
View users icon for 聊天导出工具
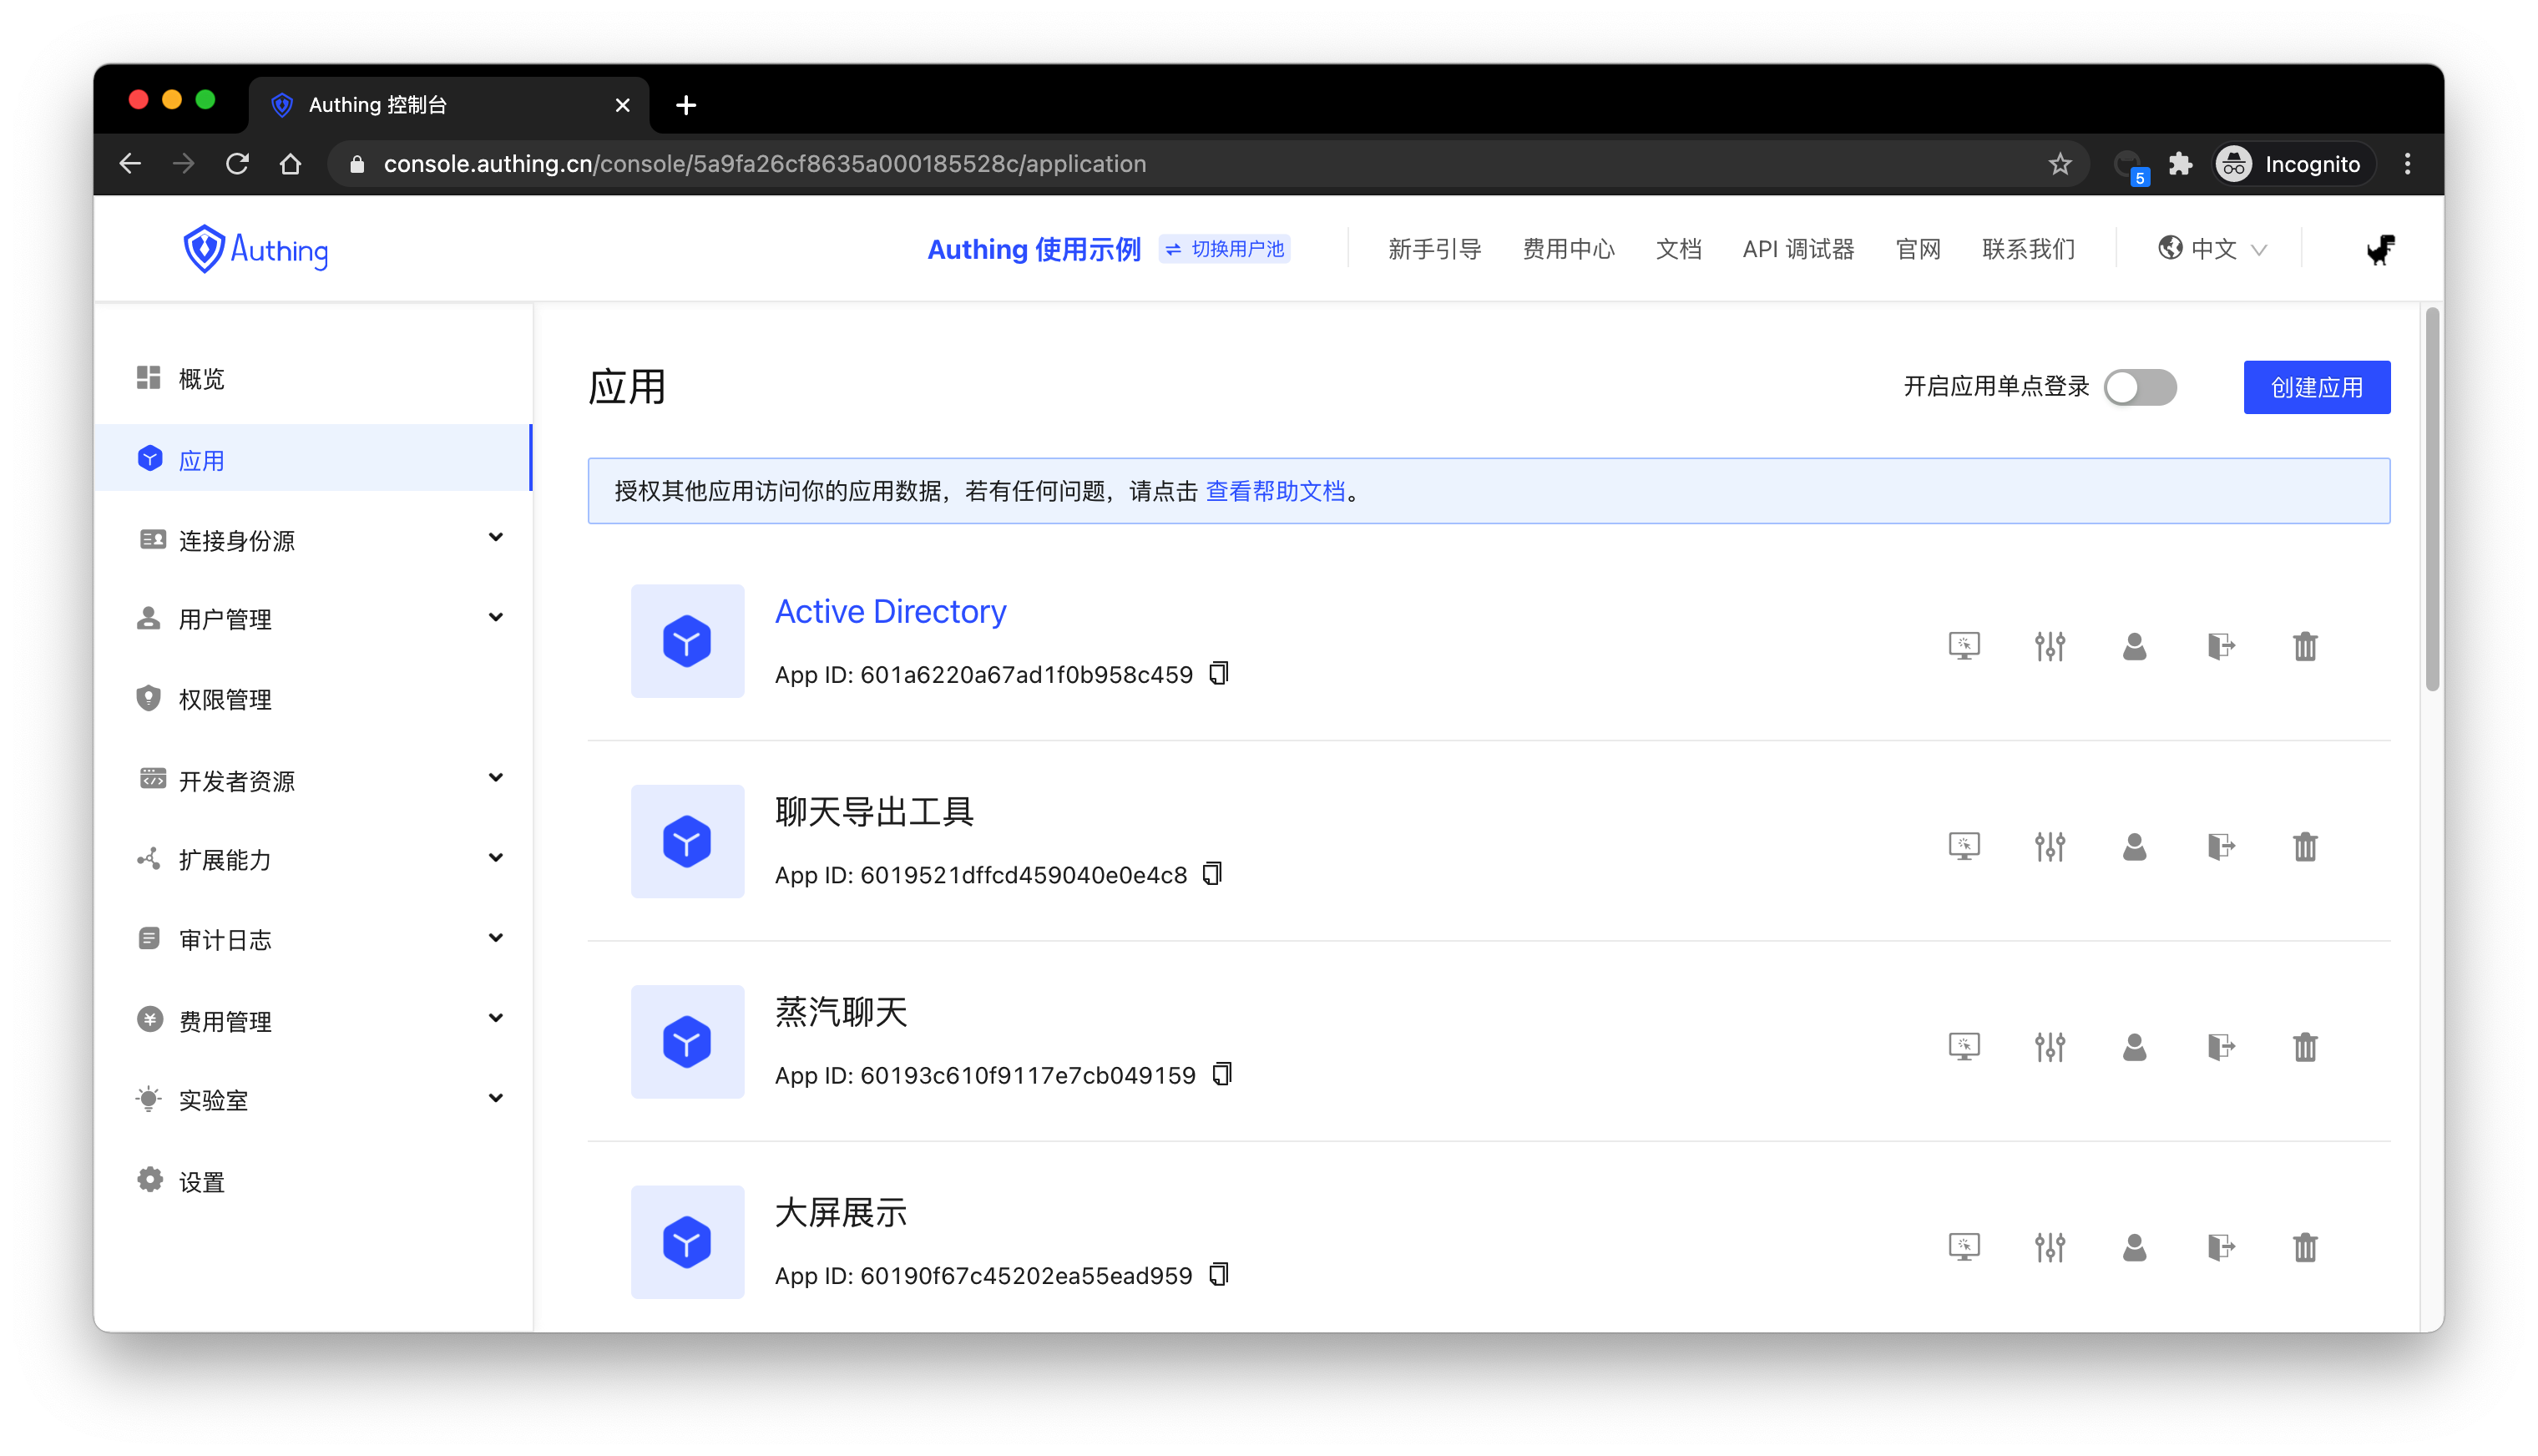click(x=2134, y=846)
